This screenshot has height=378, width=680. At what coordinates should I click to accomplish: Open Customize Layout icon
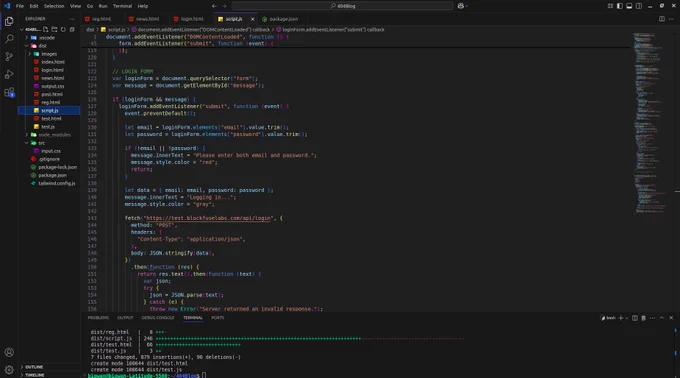tap(610, 6)
